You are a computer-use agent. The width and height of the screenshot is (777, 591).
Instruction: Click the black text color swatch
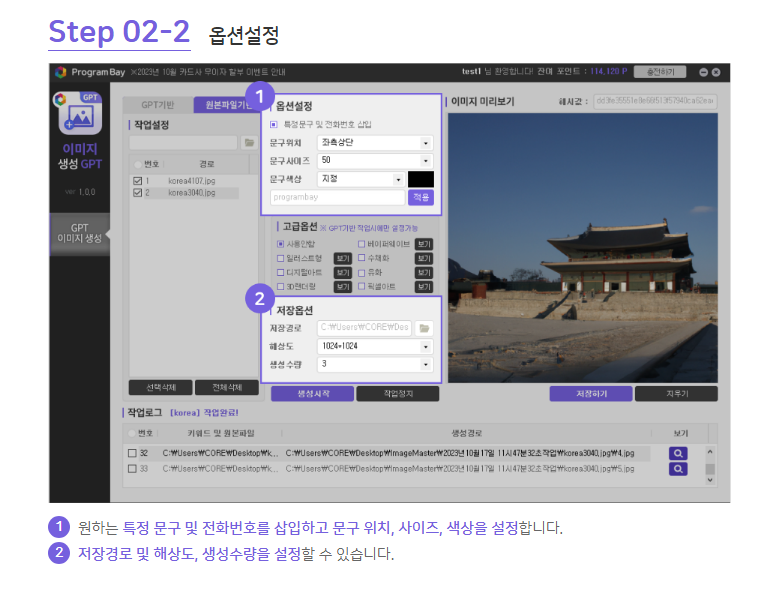click(421, 179)
